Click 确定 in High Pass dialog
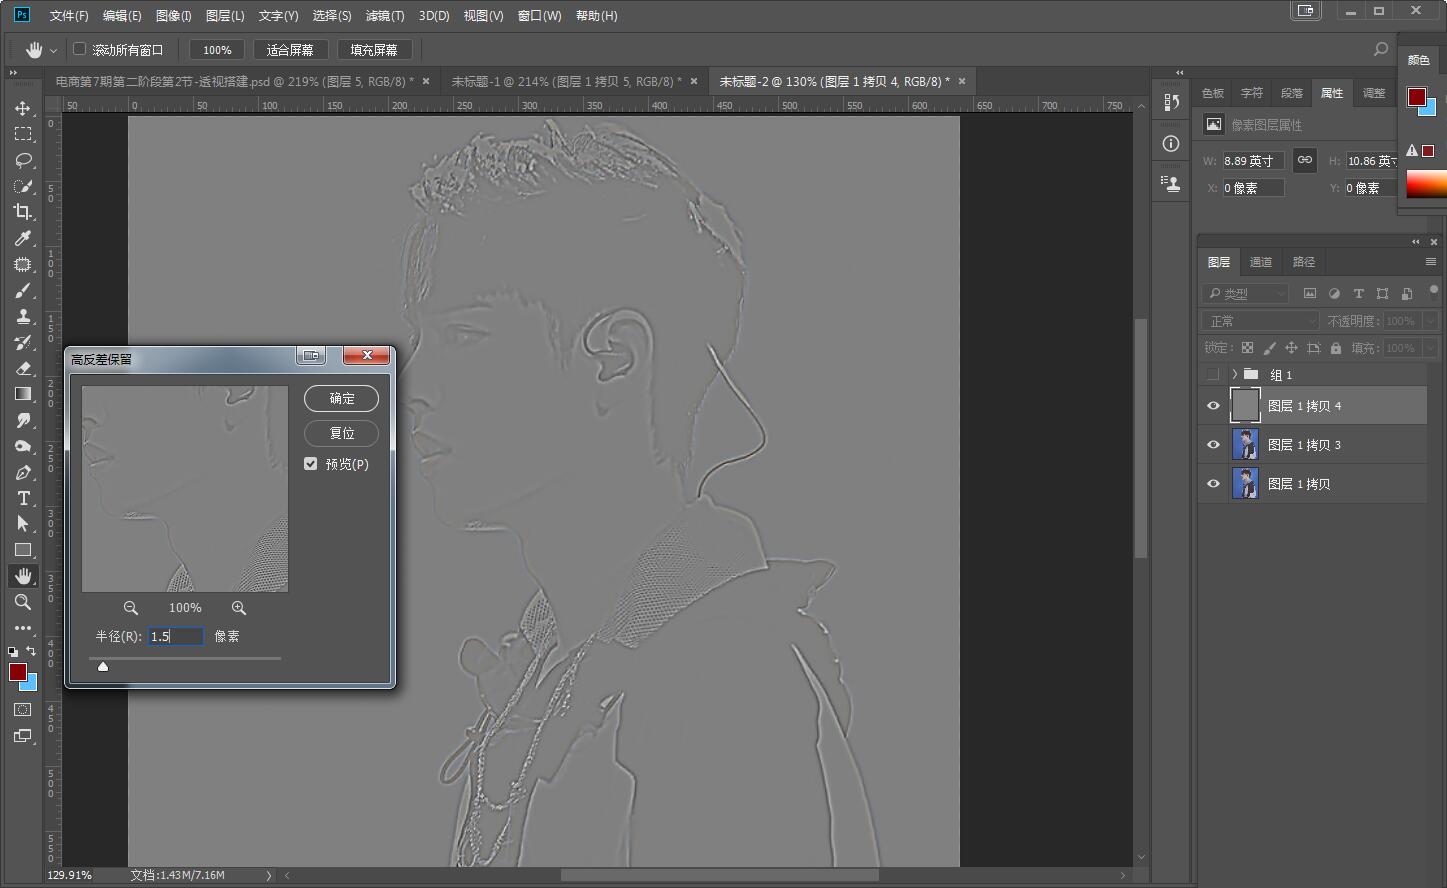The height and width of the screenshot is (888, 1447). pyautogui.click(x=342, y=398)
